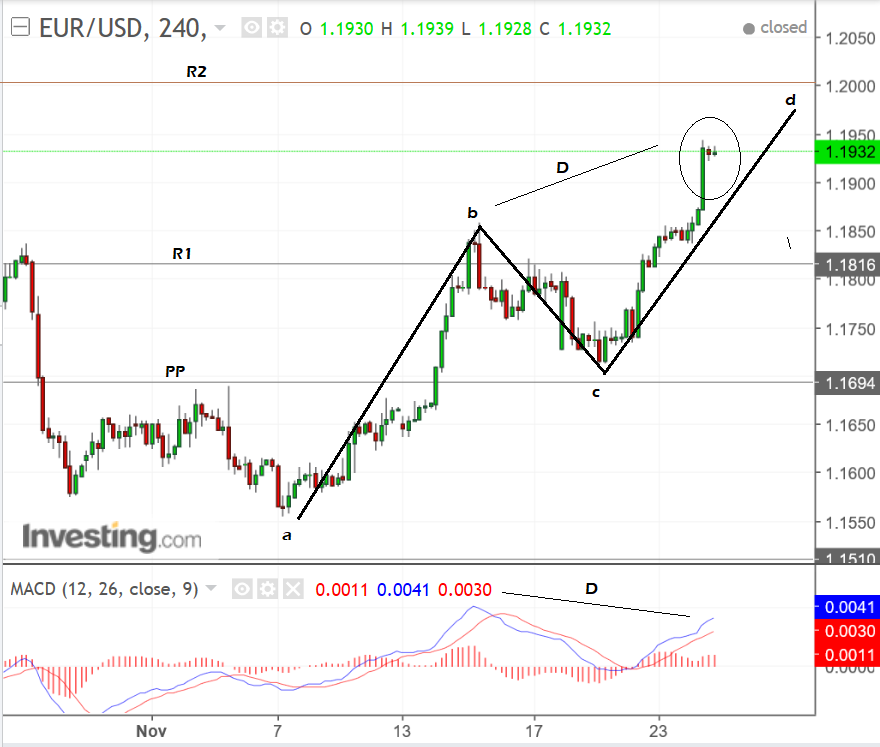Open MACD settings gear icon
The height and width of the screenshot is (747, 880).
tap(268, 589)
